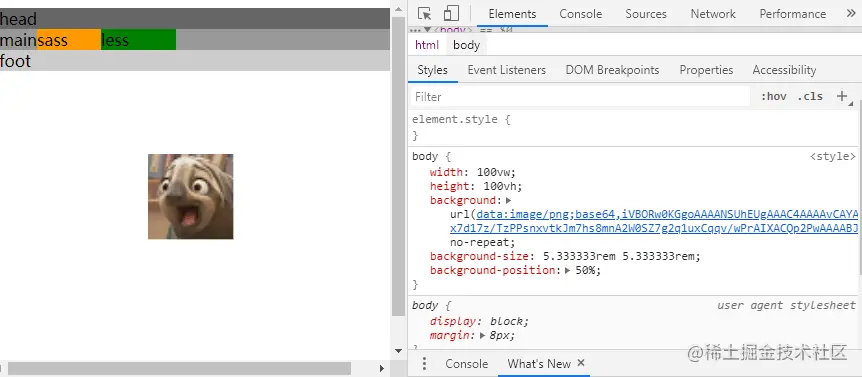Open the Elements tab

[512, 14]
